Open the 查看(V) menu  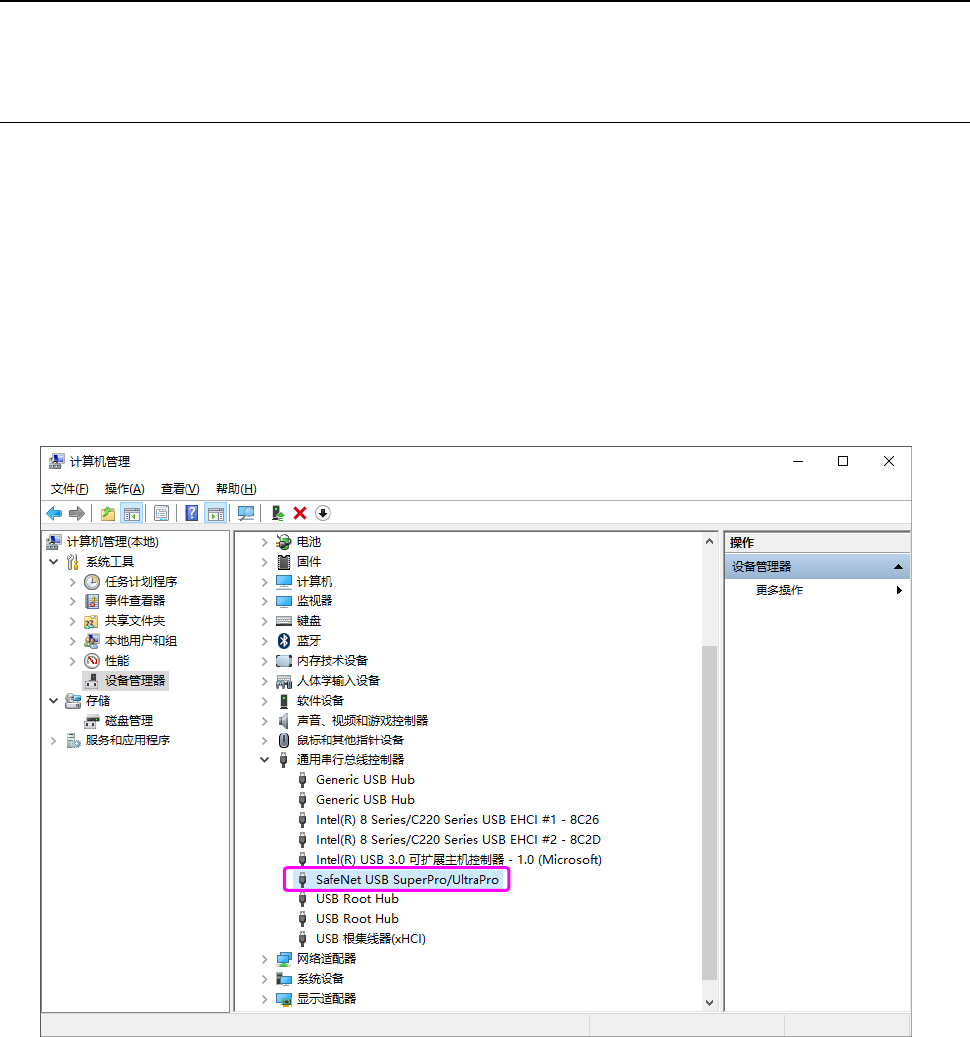click(180, 489)
